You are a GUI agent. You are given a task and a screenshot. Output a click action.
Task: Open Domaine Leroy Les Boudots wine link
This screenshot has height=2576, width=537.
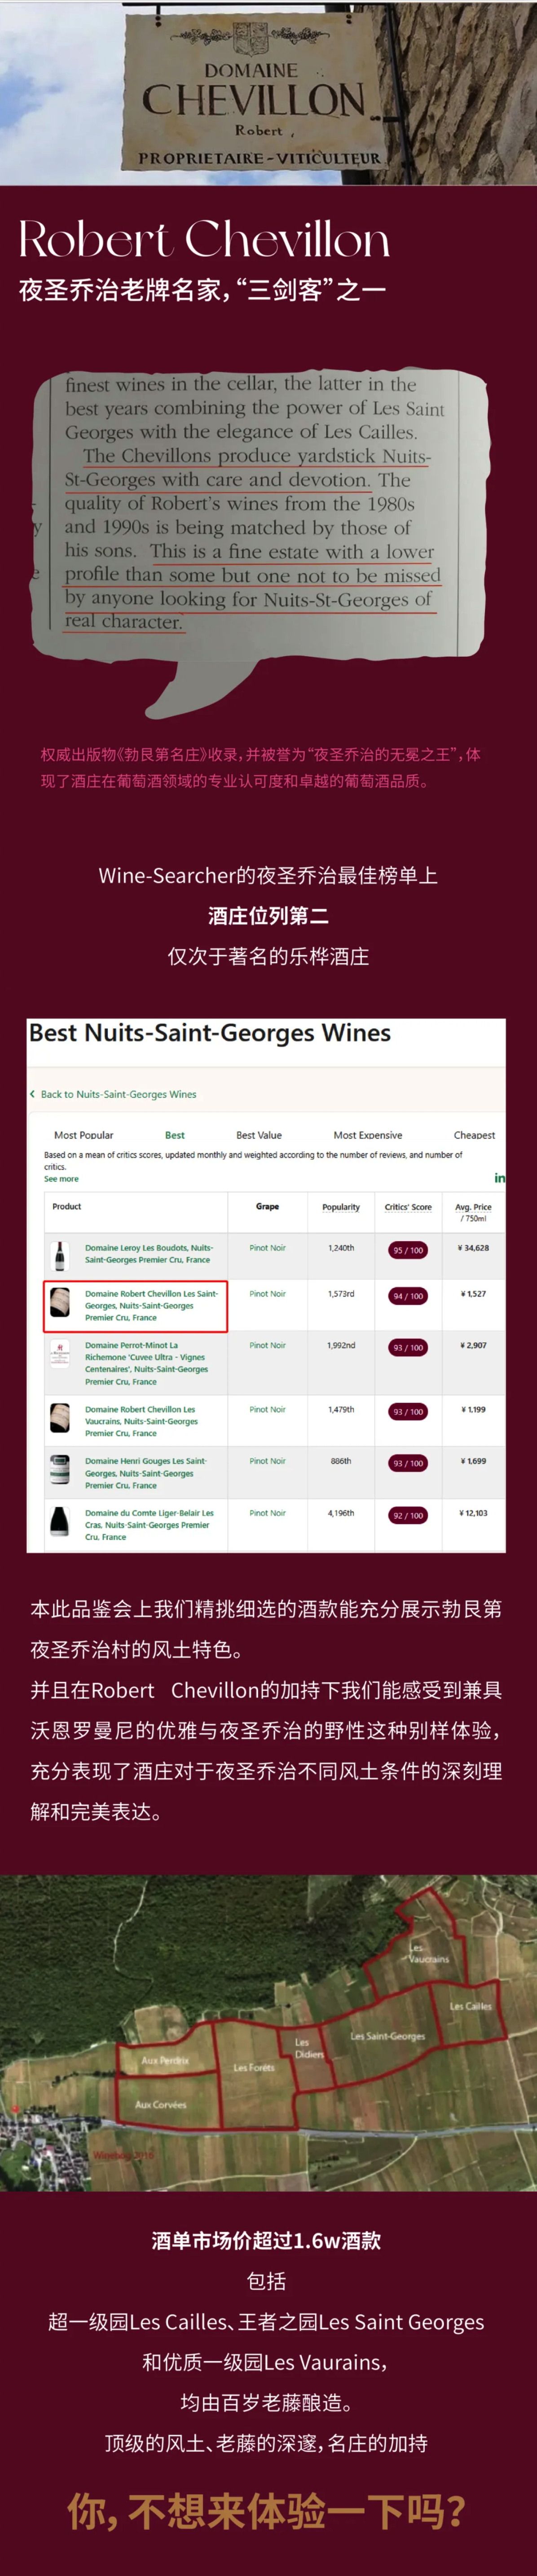pos(148,1253)
